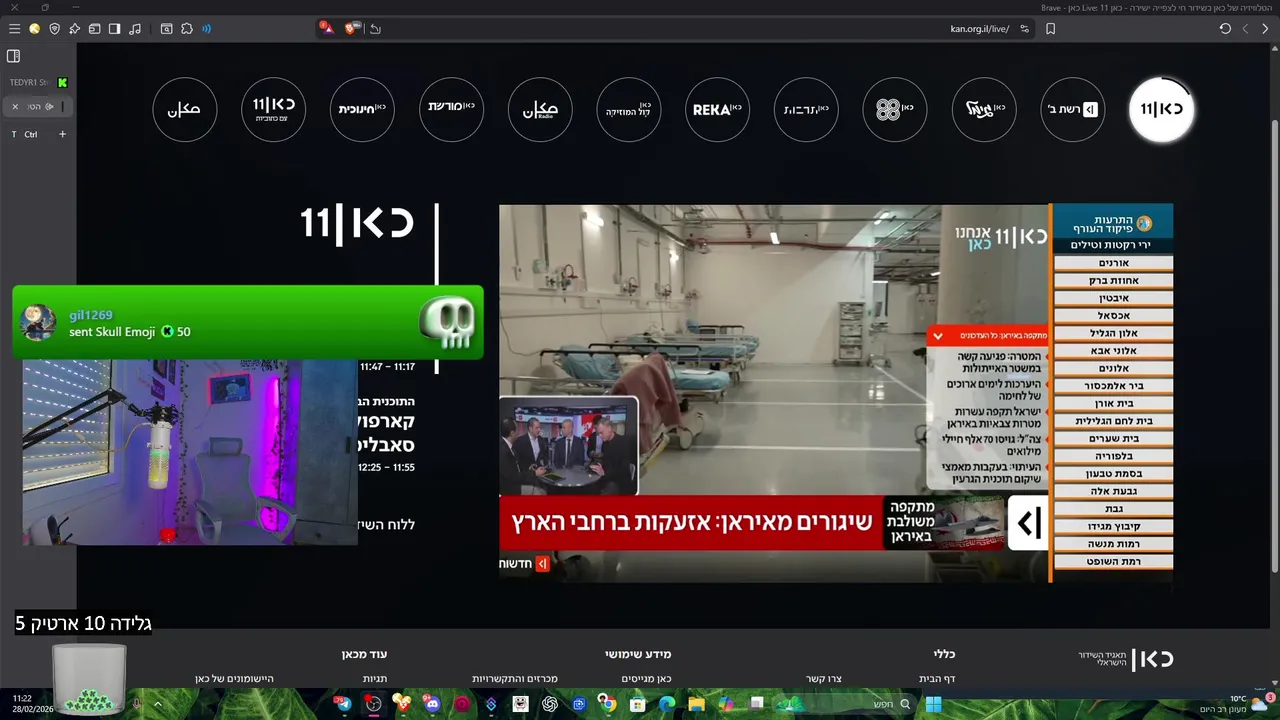Viewport: 1280px width, 720px height.
Task: Open Google Chrome from taskbar
Action: [x=607, y=704]
